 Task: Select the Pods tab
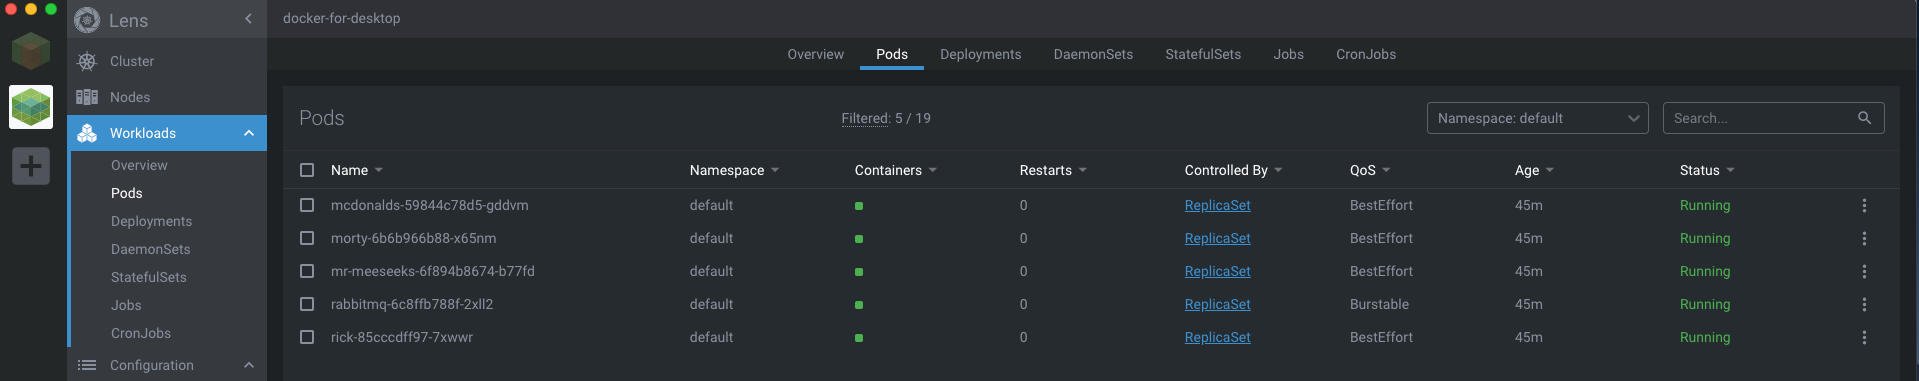[892, 54]
